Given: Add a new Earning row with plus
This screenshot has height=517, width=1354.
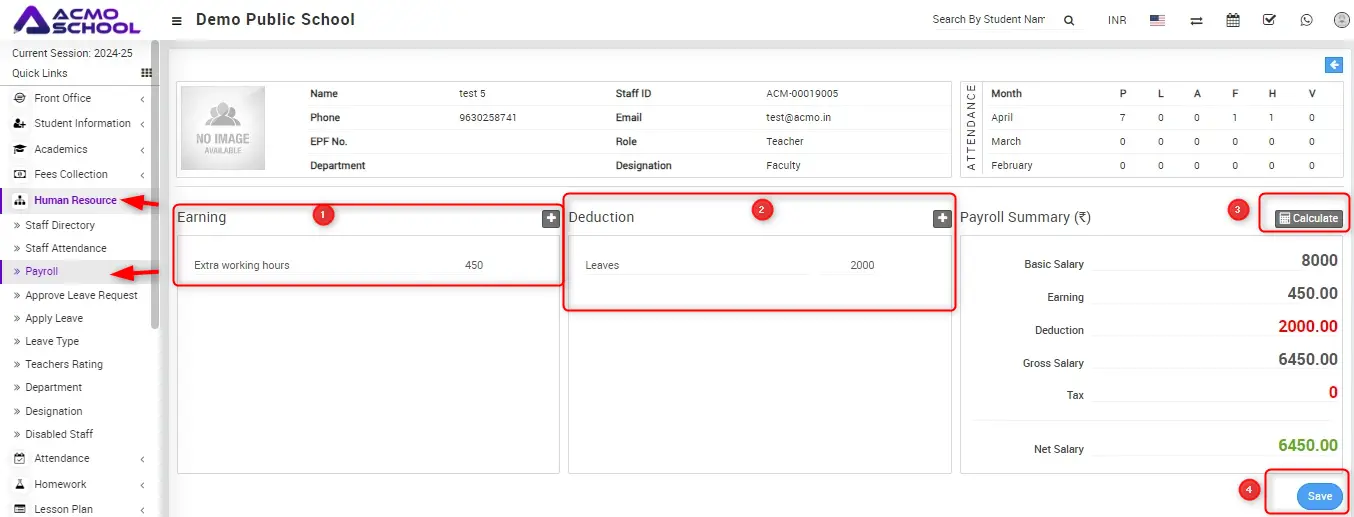Looking at the screenshot, I should [x=550, y=219].
